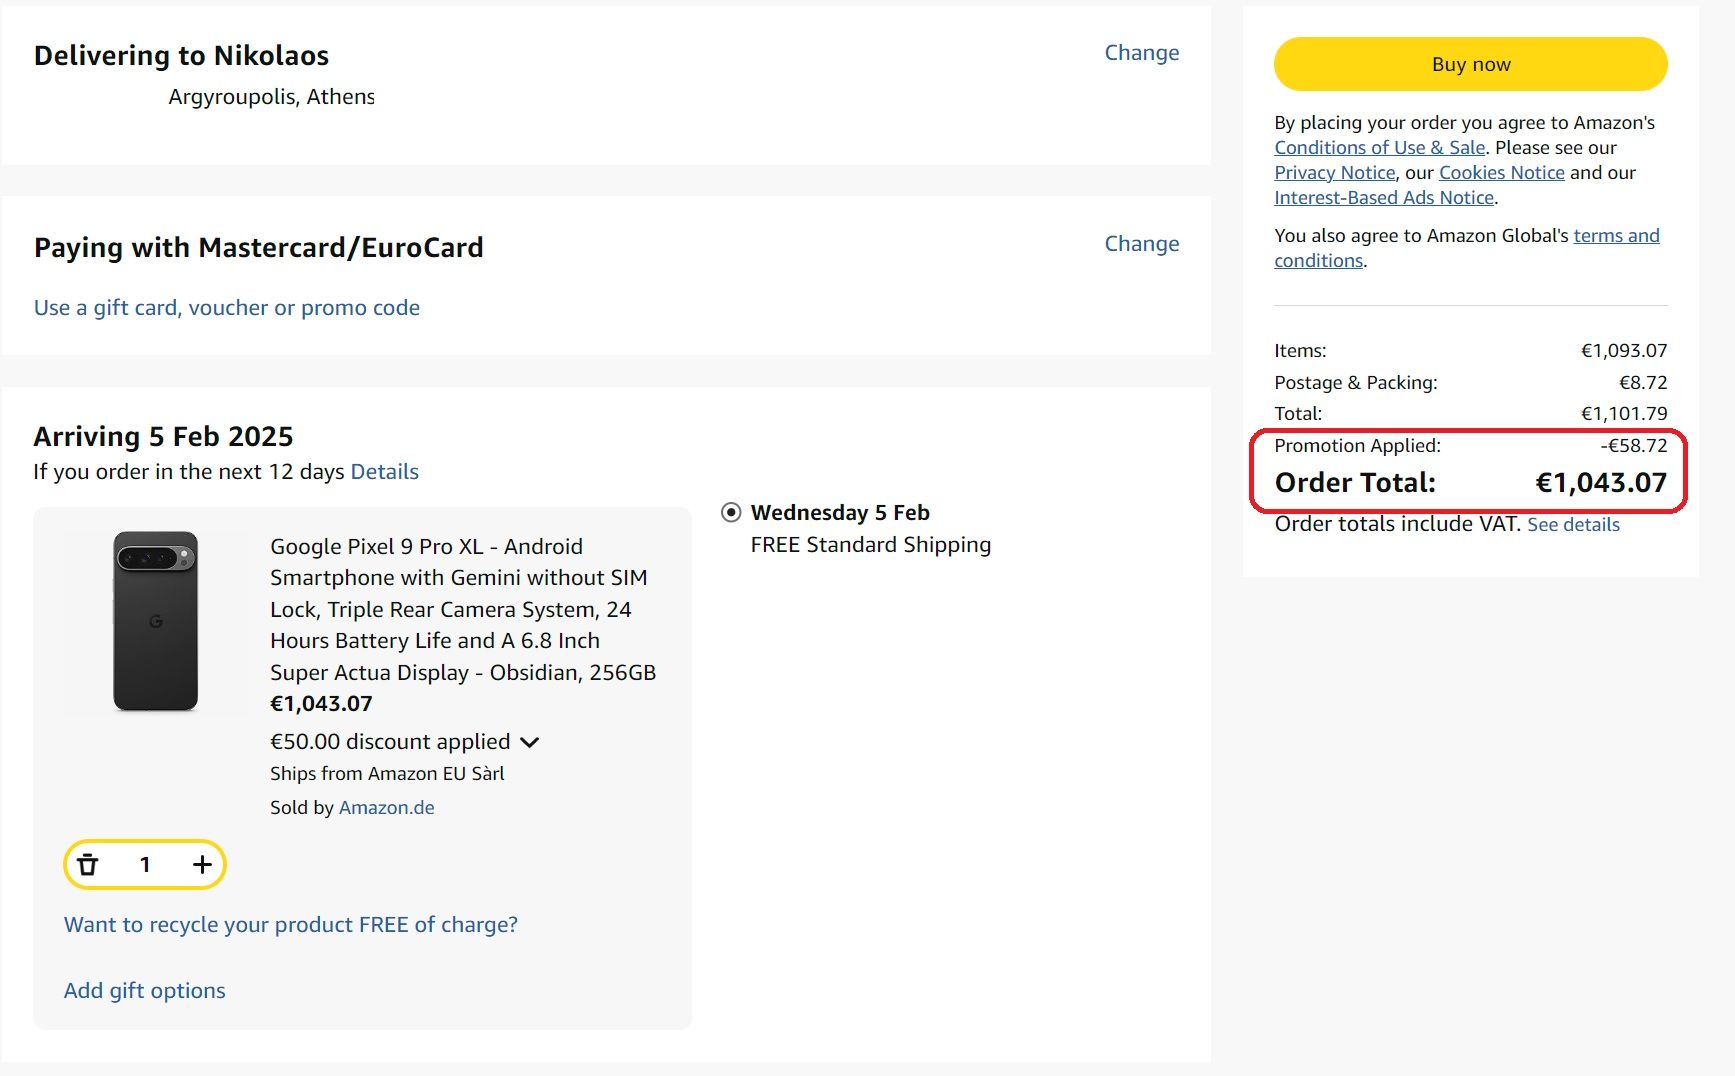The height and width of the screenshot is (1076, 1735).
Task: Click the Items amount €1,093.07
Action: point(1624,351)
